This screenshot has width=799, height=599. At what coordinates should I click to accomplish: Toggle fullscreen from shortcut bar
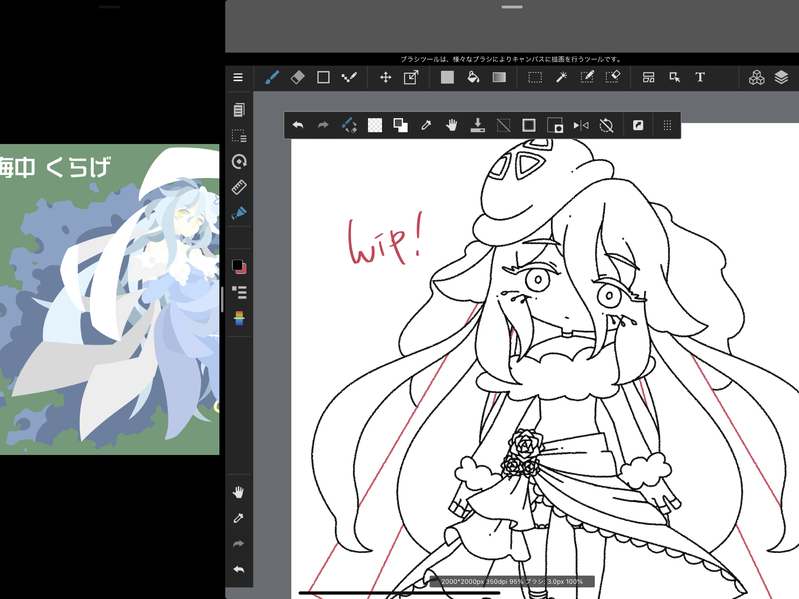(x=638, y=125)
